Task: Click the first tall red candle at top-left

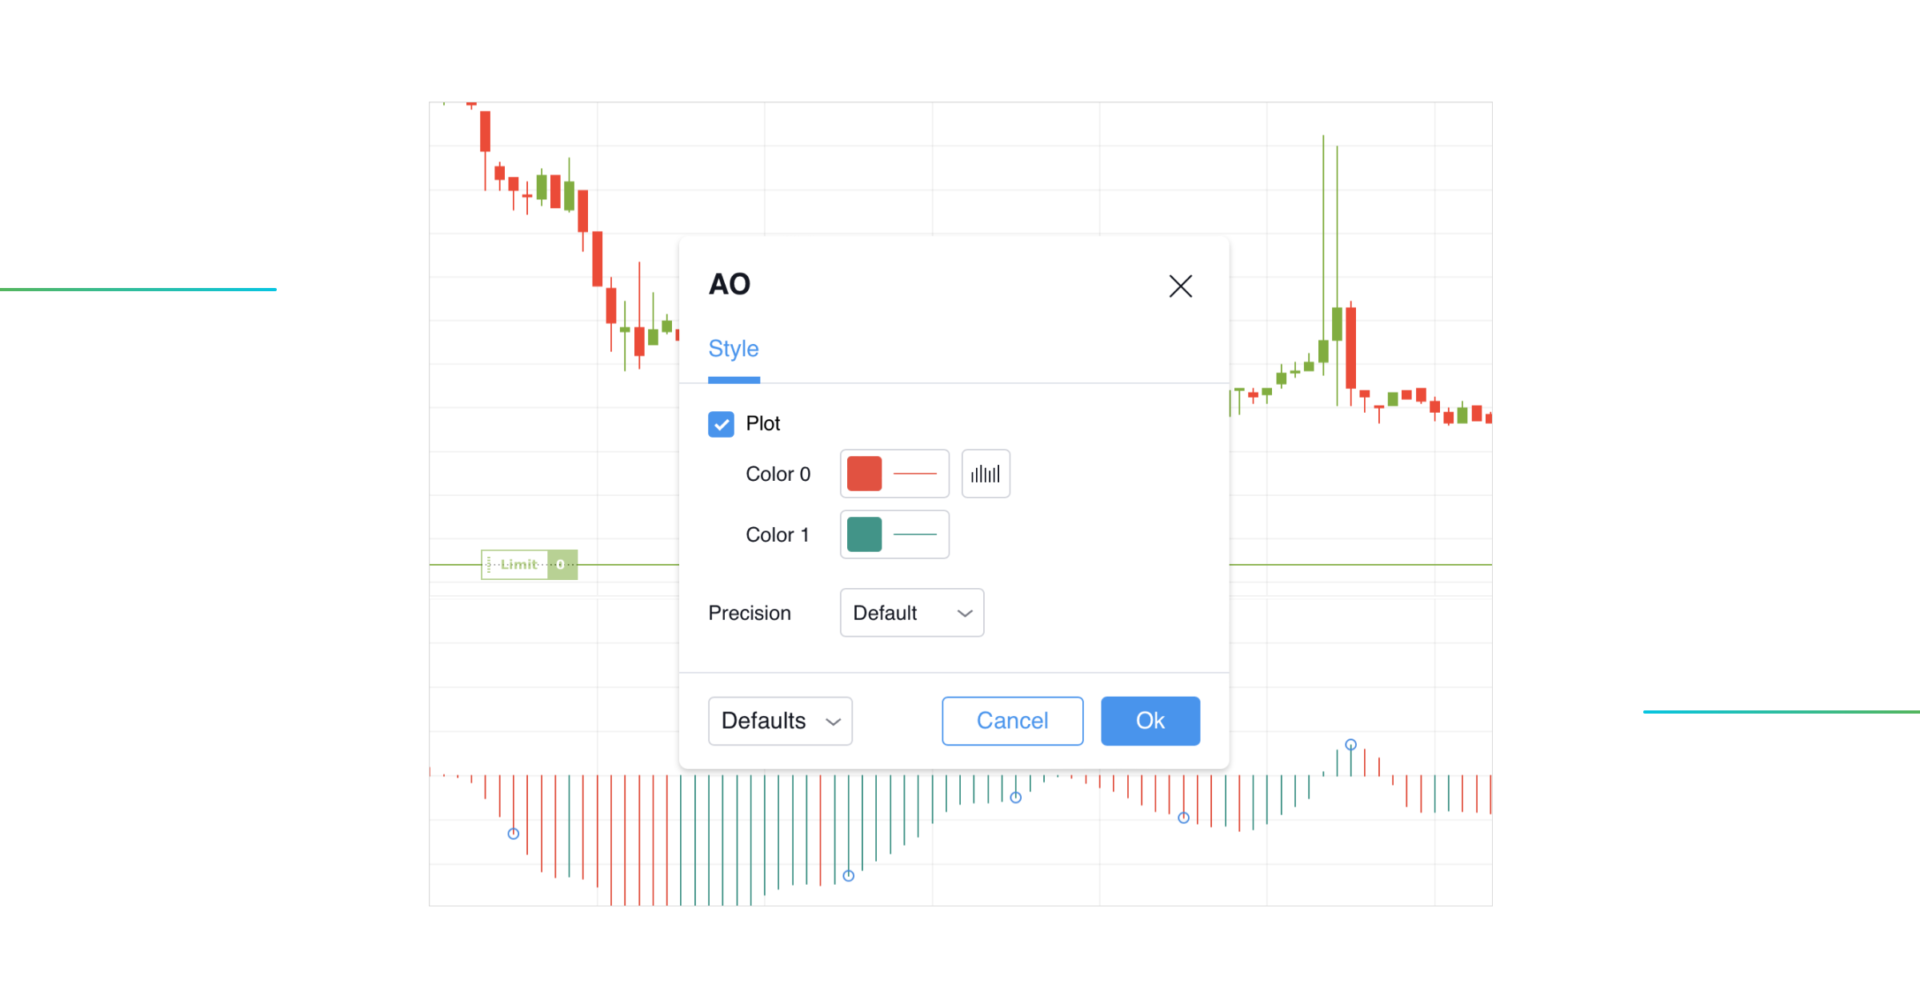Action: pyautogui.click(x=485, y=131)
